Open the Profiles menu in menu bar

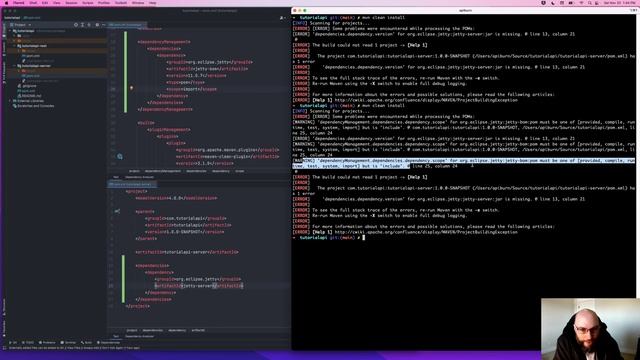pos(104,3)
